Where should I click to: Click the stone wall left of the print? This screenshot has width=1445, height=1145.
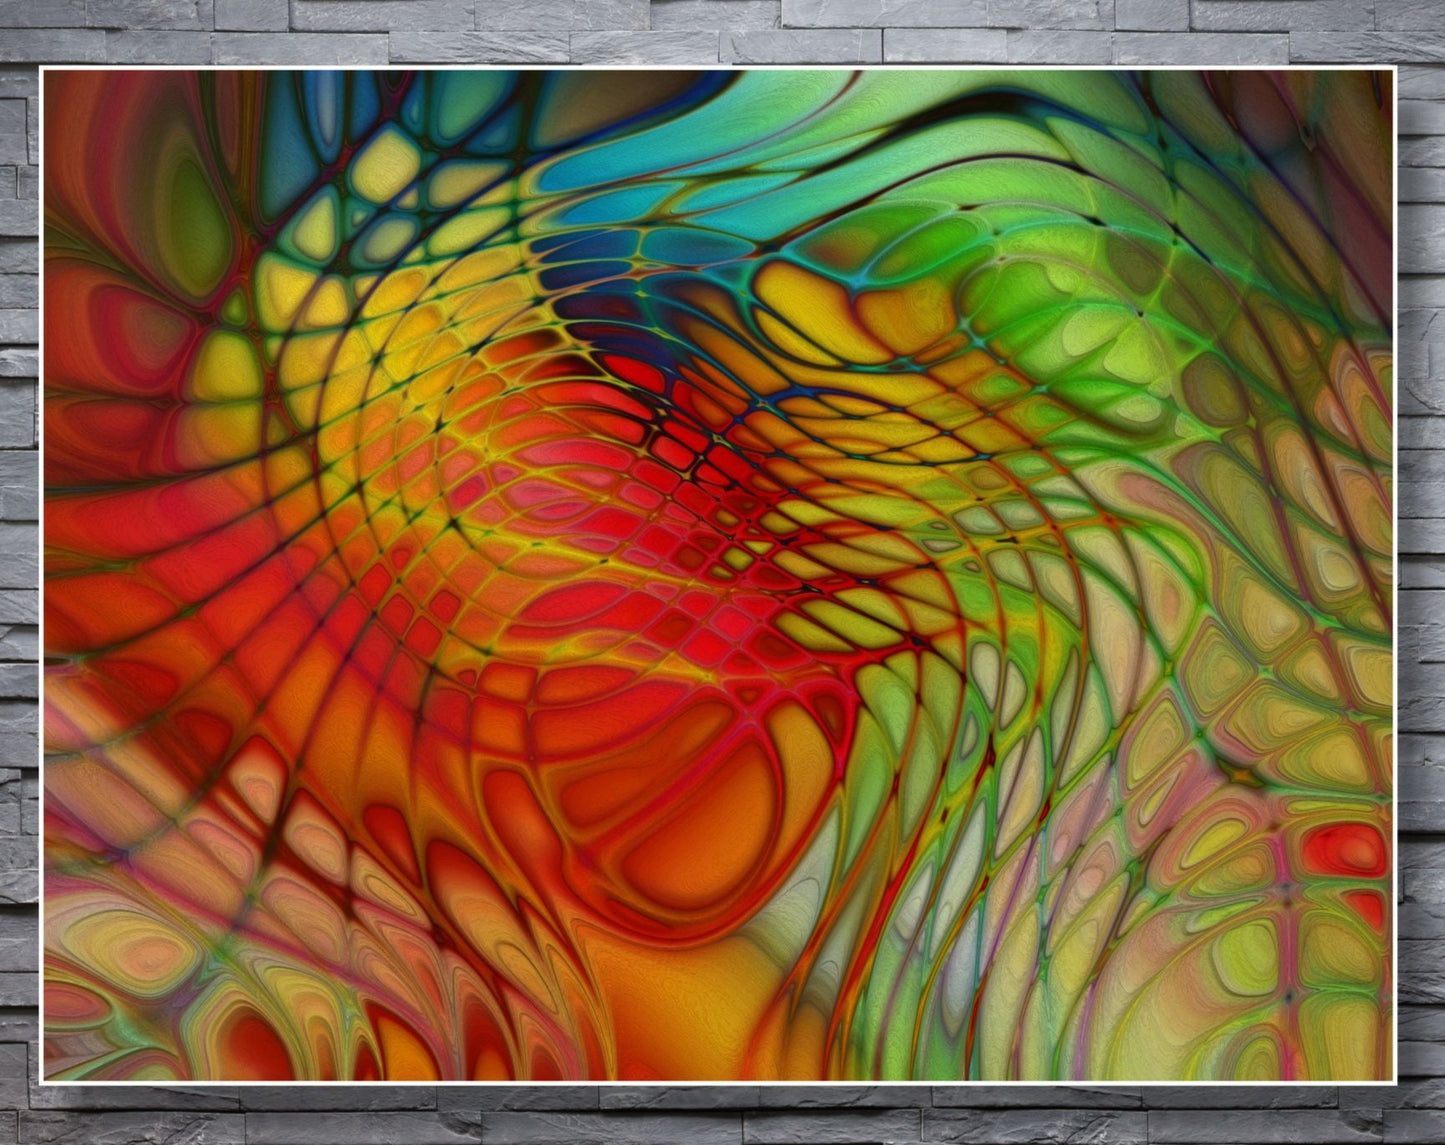pyautogui.click(x=18, y=570)
